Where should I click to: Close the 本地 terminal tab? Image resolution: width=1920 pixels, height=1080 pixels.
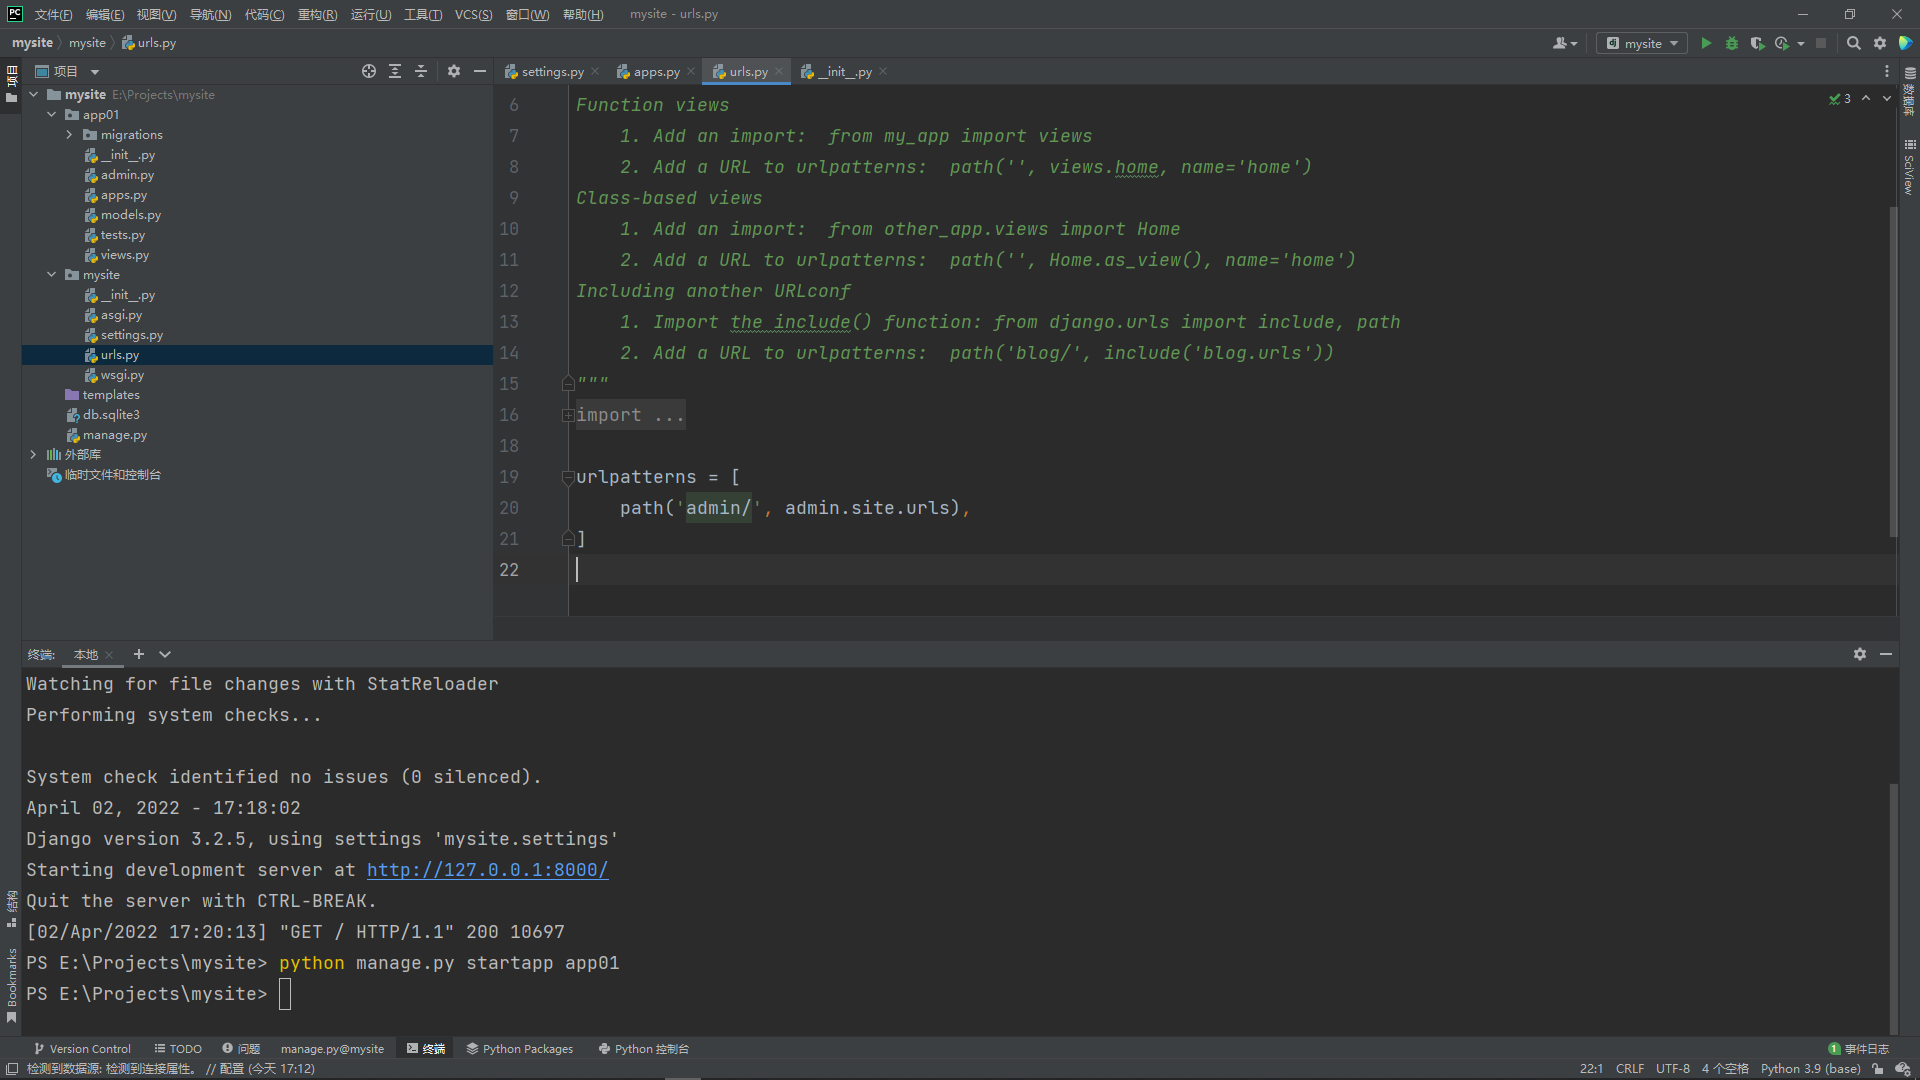[109, 655]
